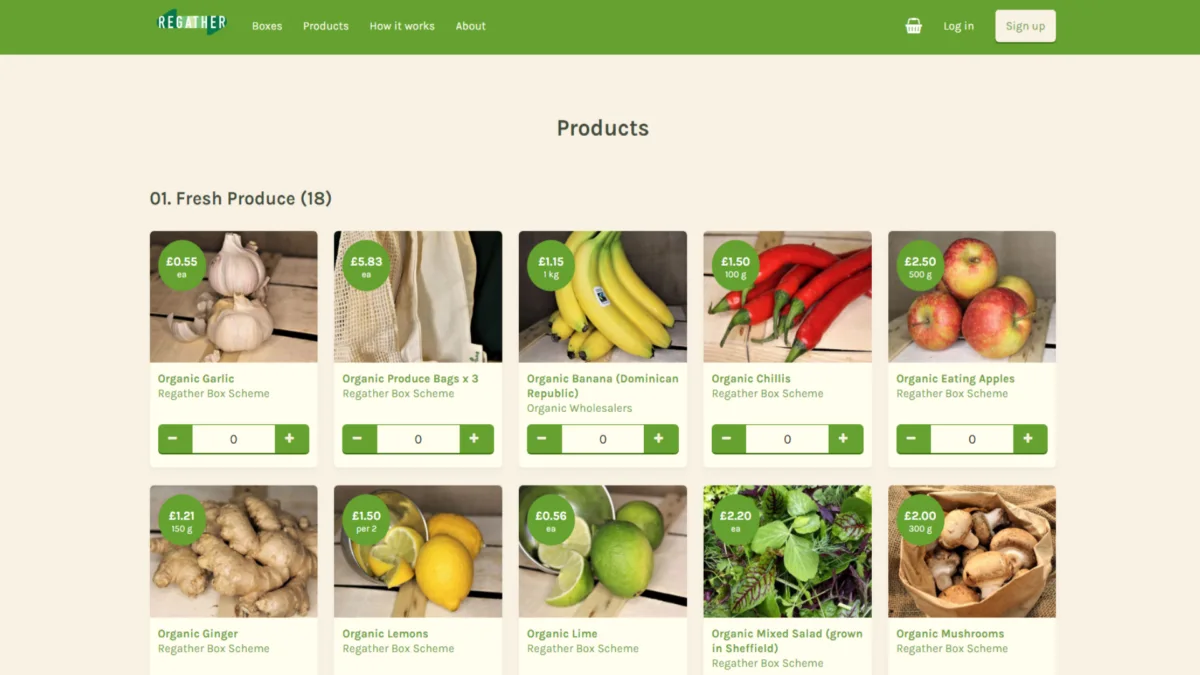The width and height of the screenshot is (1200, 675).
Task: Open the Organic Ginger product image
Action: point(234,551)
